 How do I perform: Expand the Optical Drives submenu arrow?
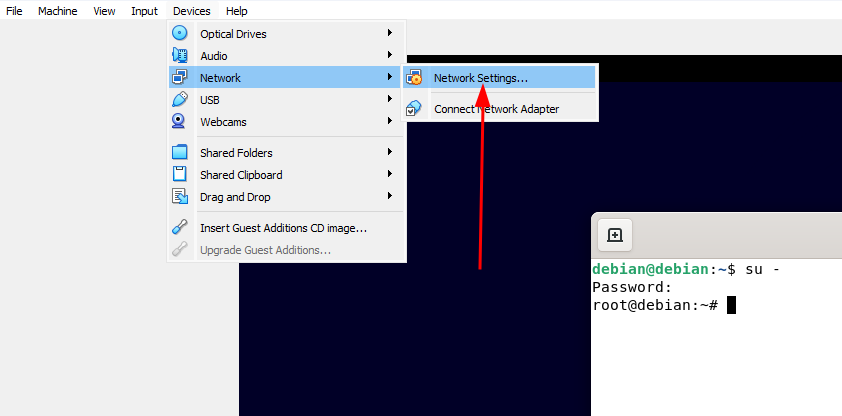click(390, 33)
